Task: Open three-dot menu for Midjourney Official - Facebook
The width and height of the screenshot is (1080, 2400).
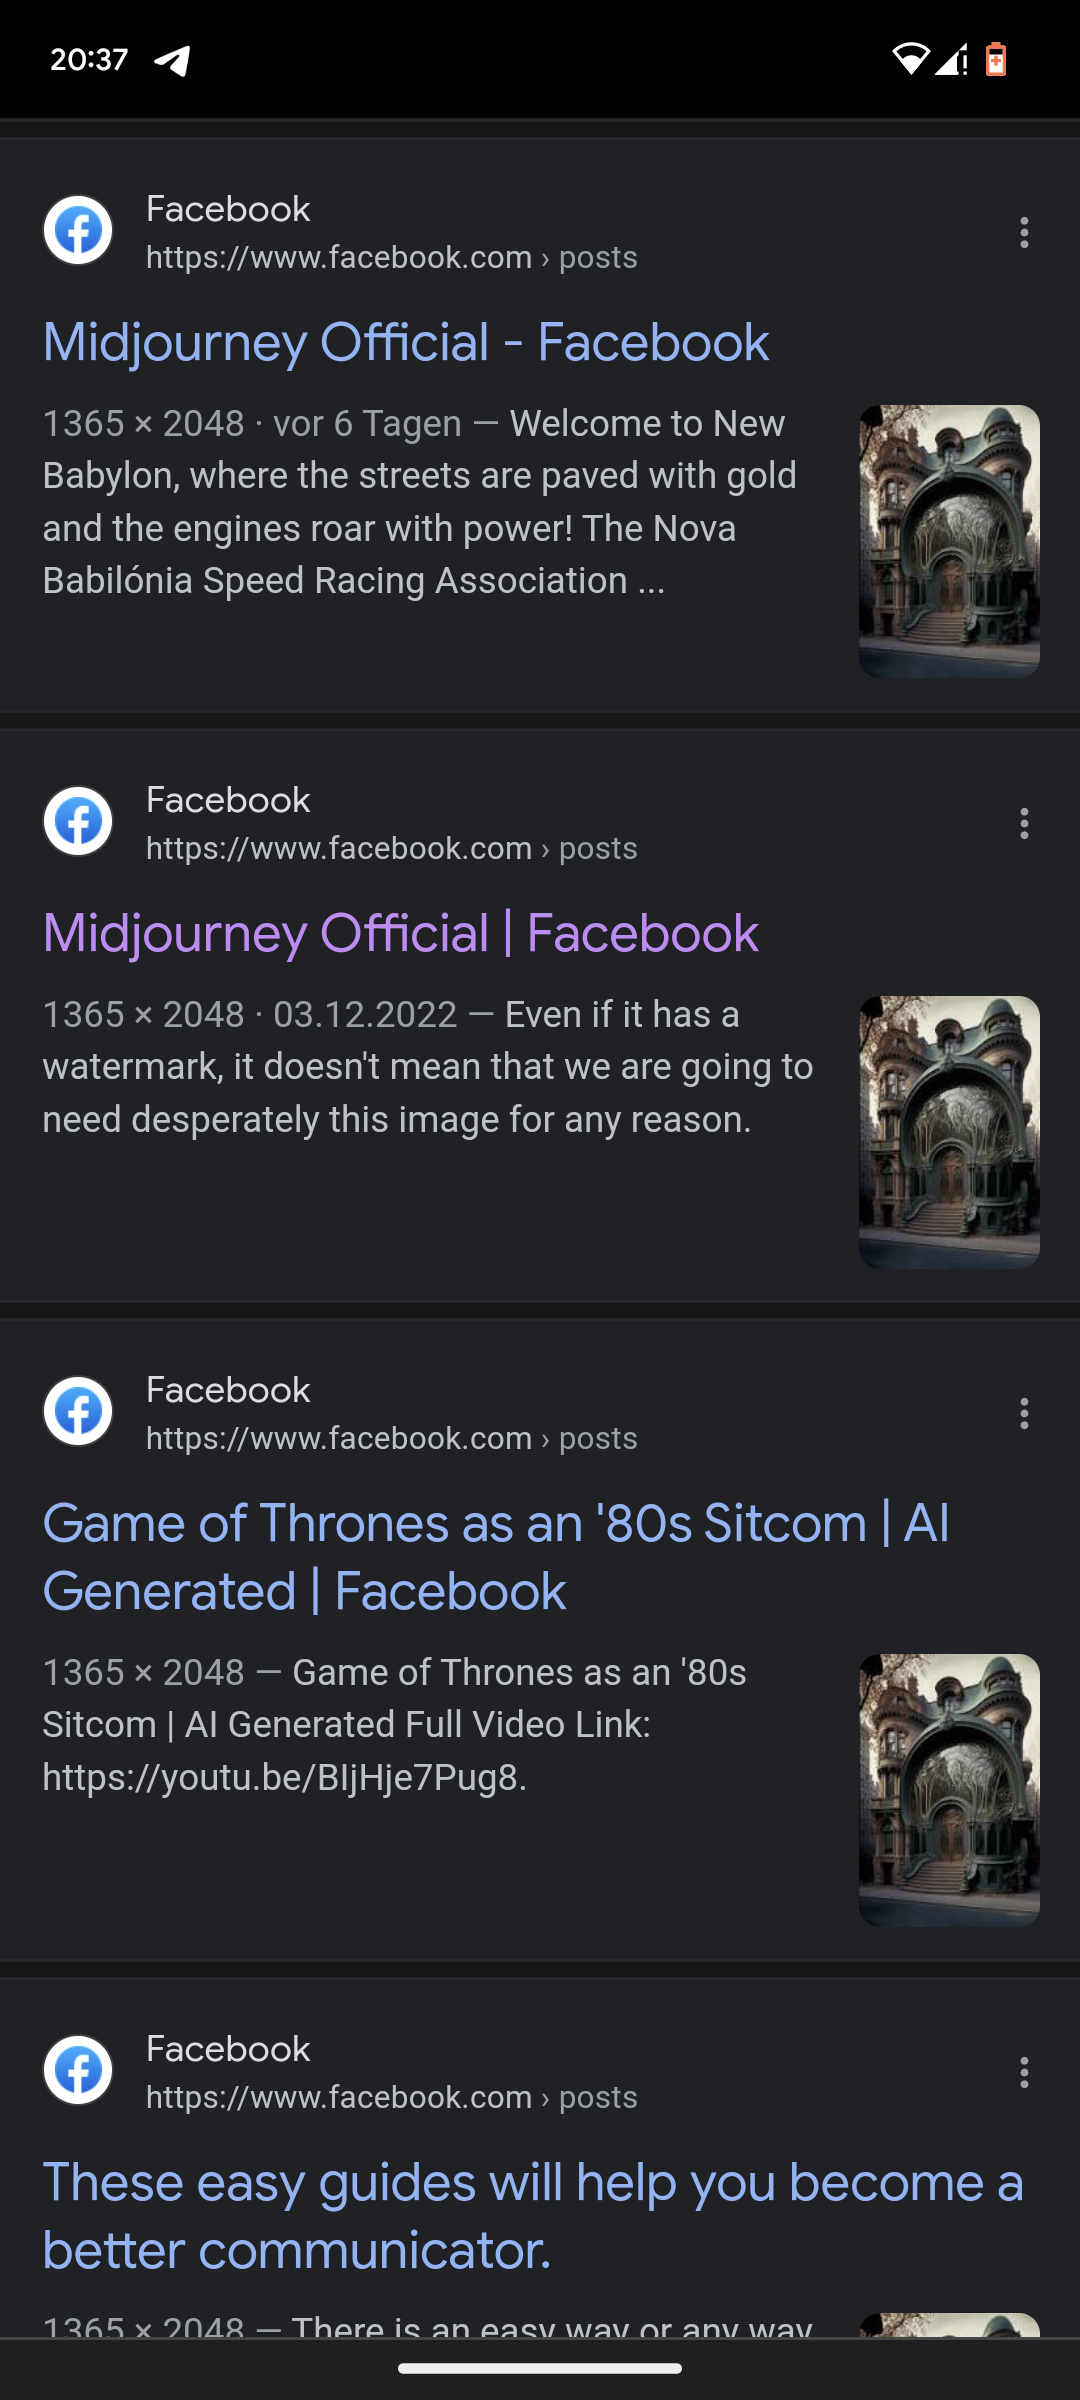Action: [x=1024, y=232]
